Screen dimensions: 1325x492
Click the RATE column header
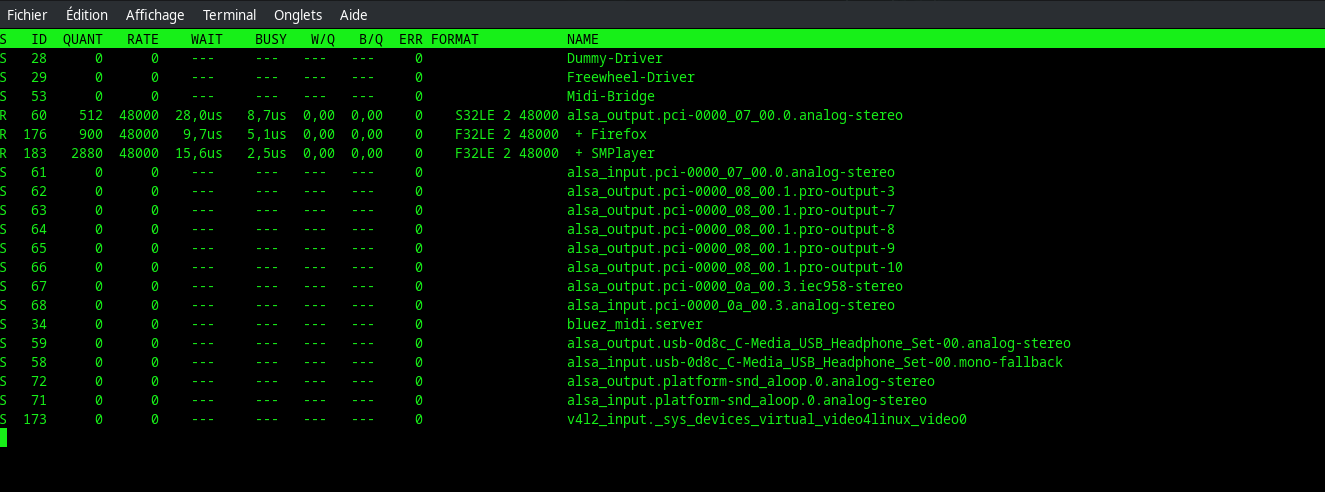pyautogui.click(x=143, y=40)
